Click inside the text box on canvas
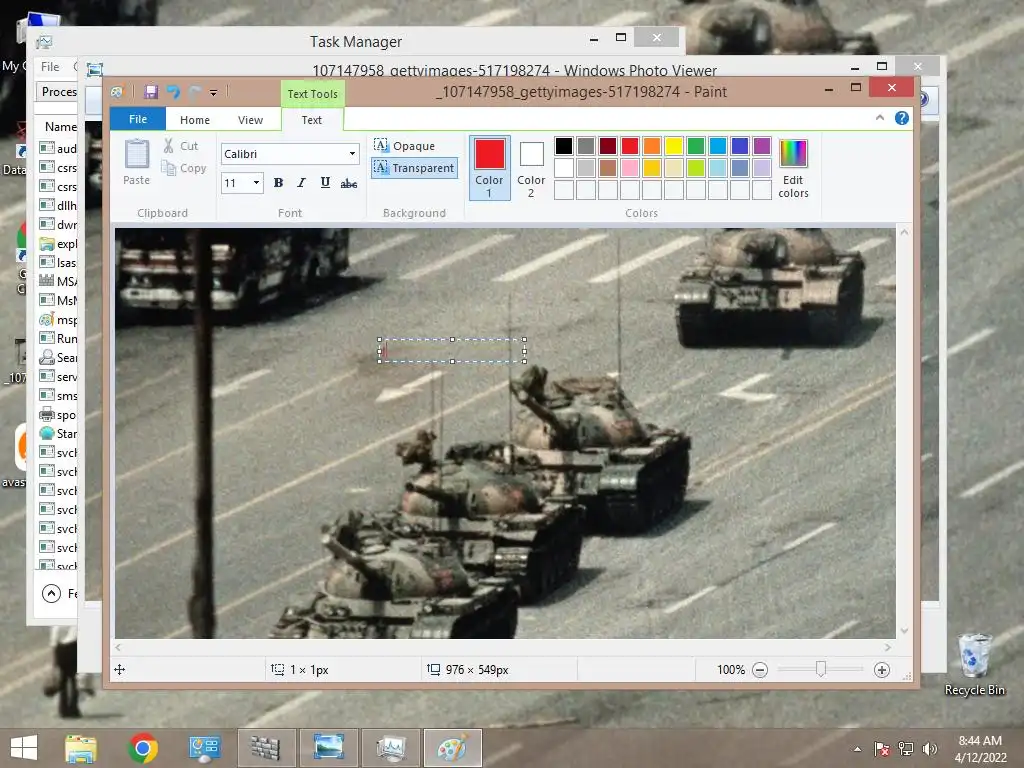The image size is (1024, 768). [452, 351]
